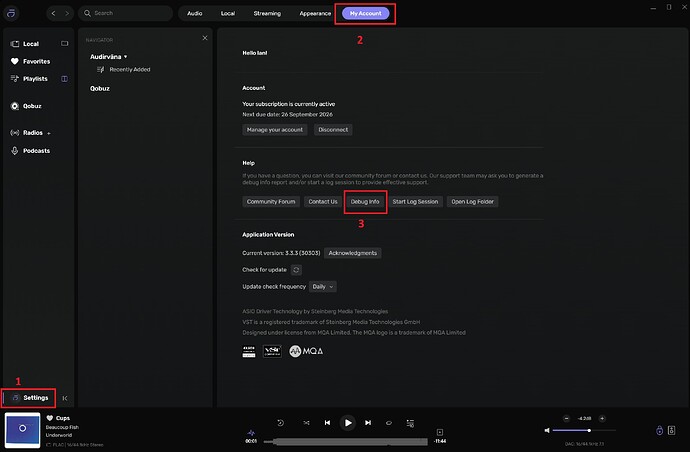Click the Beaucoup Fish album name
This screenshot has width=690, height=452.
coord(62,427)
